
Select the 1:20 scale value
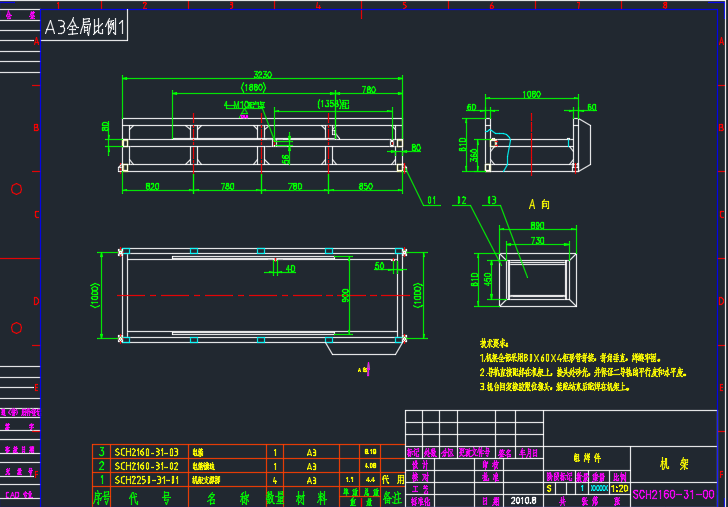point(619,489)
